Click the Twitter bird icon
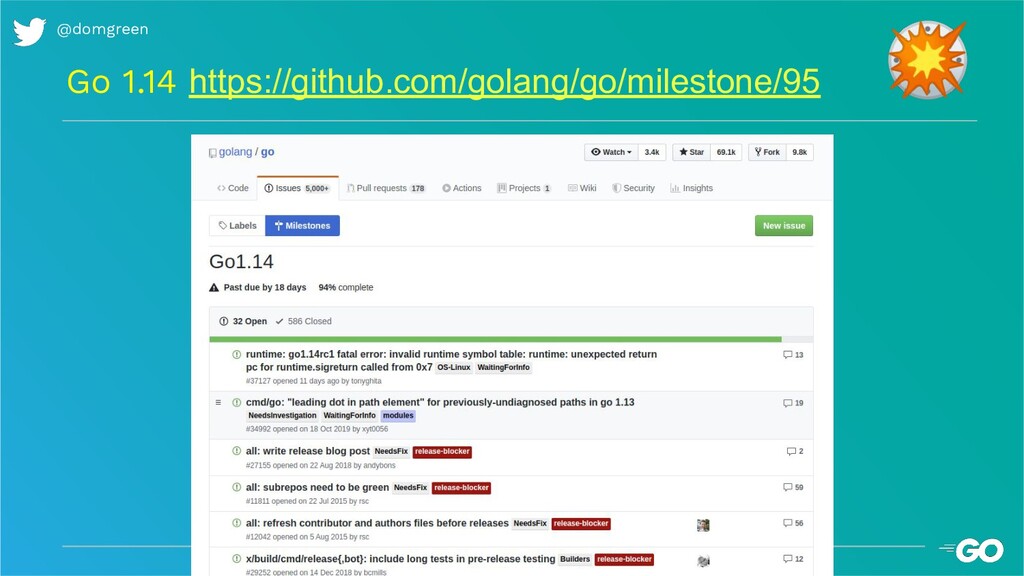 29,31
